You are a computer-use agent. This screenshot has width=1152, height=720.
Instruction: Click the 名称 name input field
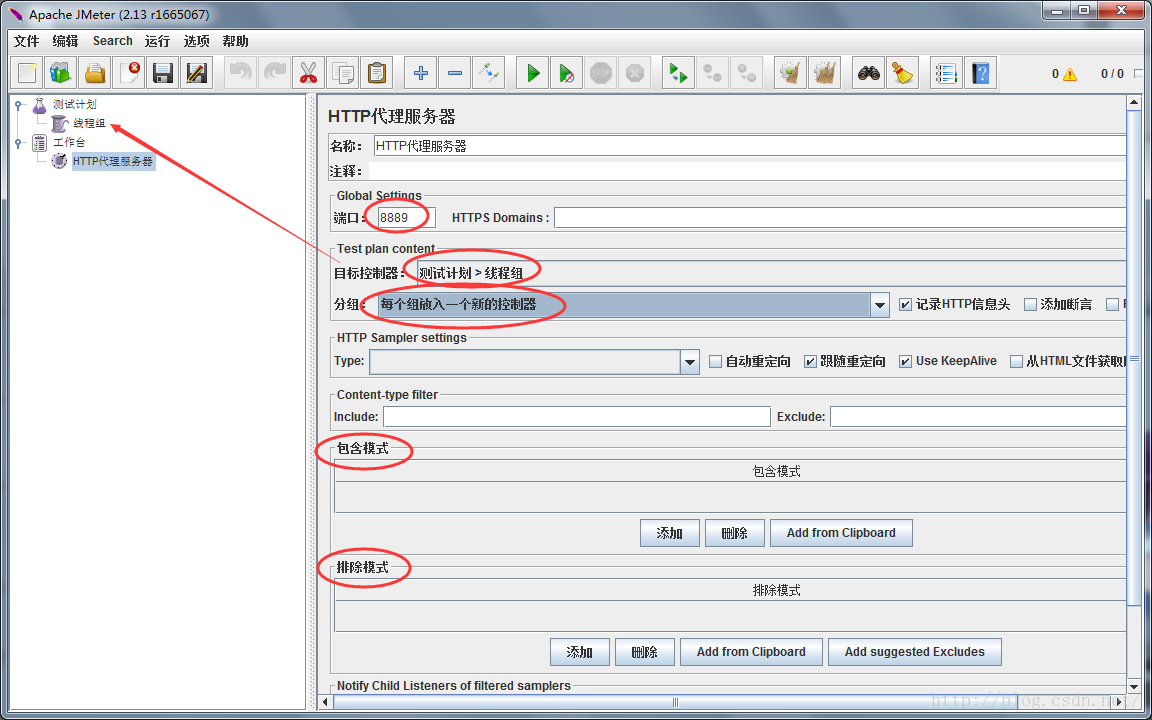749,146
